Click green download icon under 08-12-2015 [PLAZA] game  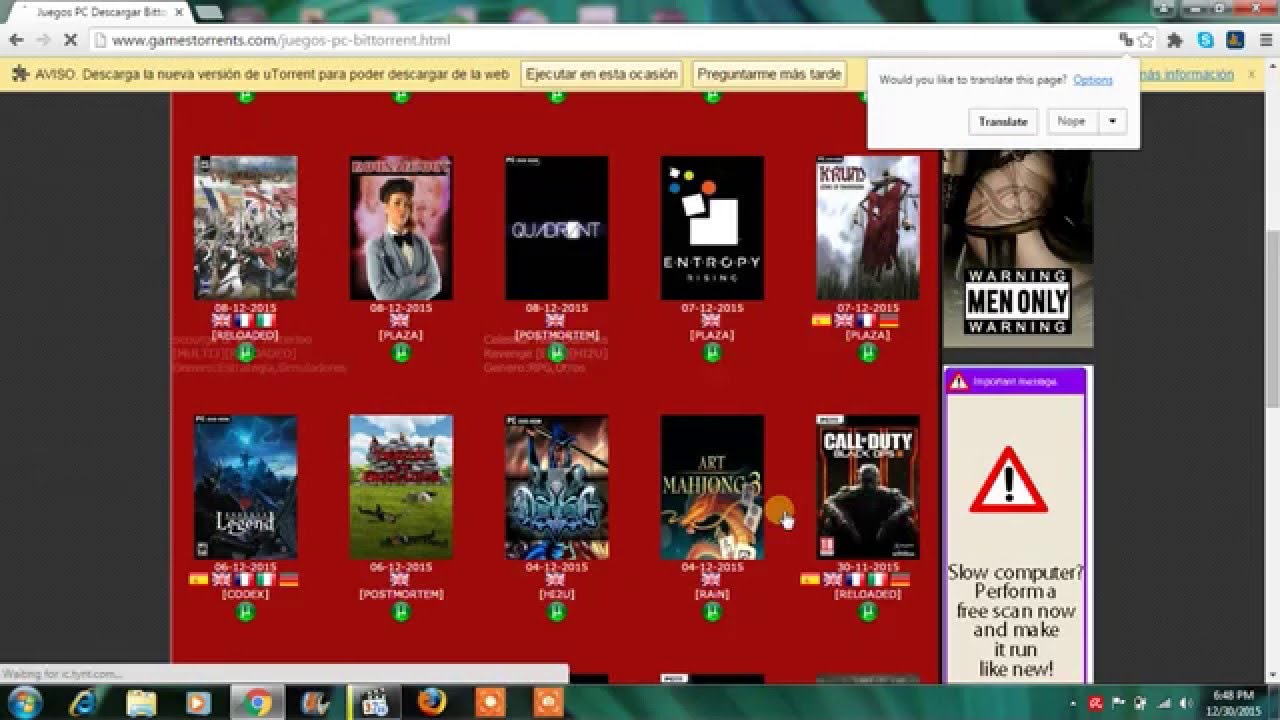pyautogui.click(x=401, y=352)
